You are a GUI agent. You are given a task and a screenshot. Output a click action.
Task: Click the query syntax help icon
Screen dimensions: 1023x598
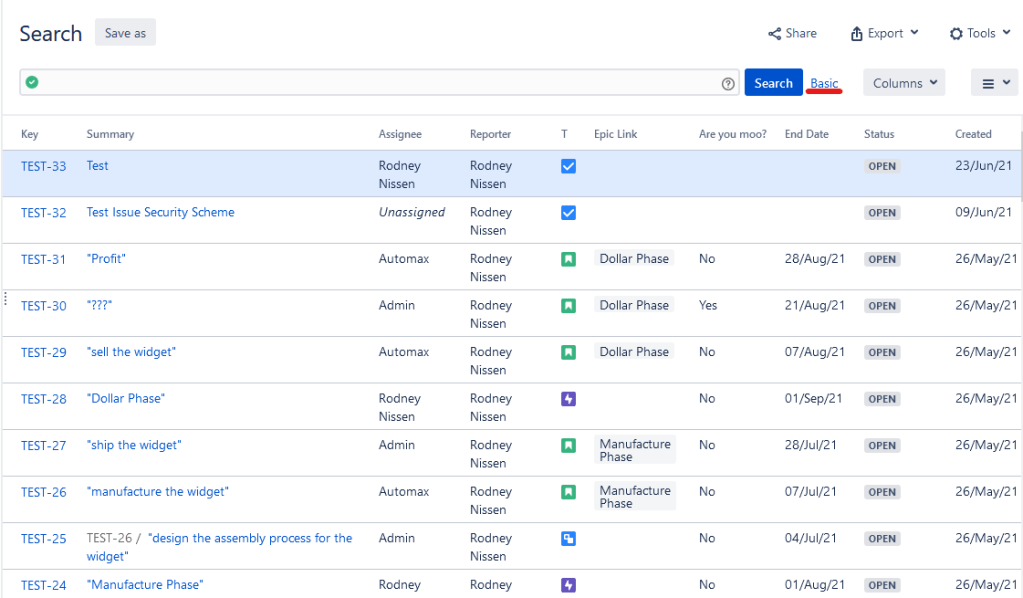point(728,84)
